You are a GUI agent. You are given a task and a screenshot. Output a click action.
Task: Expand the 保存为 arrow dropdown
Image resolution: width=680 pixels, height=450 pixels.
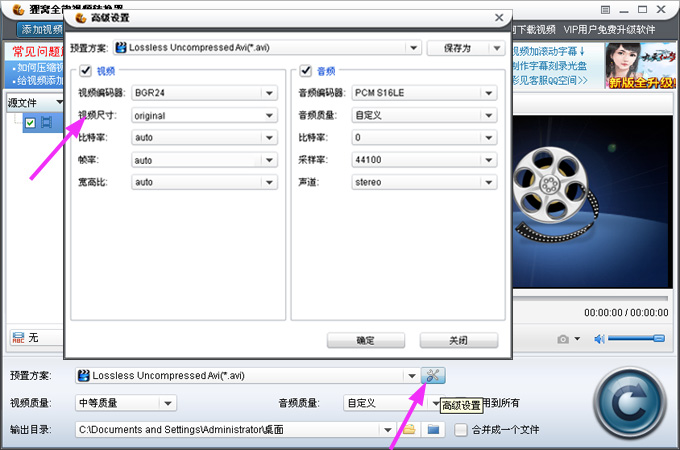(x=497, y=48)
